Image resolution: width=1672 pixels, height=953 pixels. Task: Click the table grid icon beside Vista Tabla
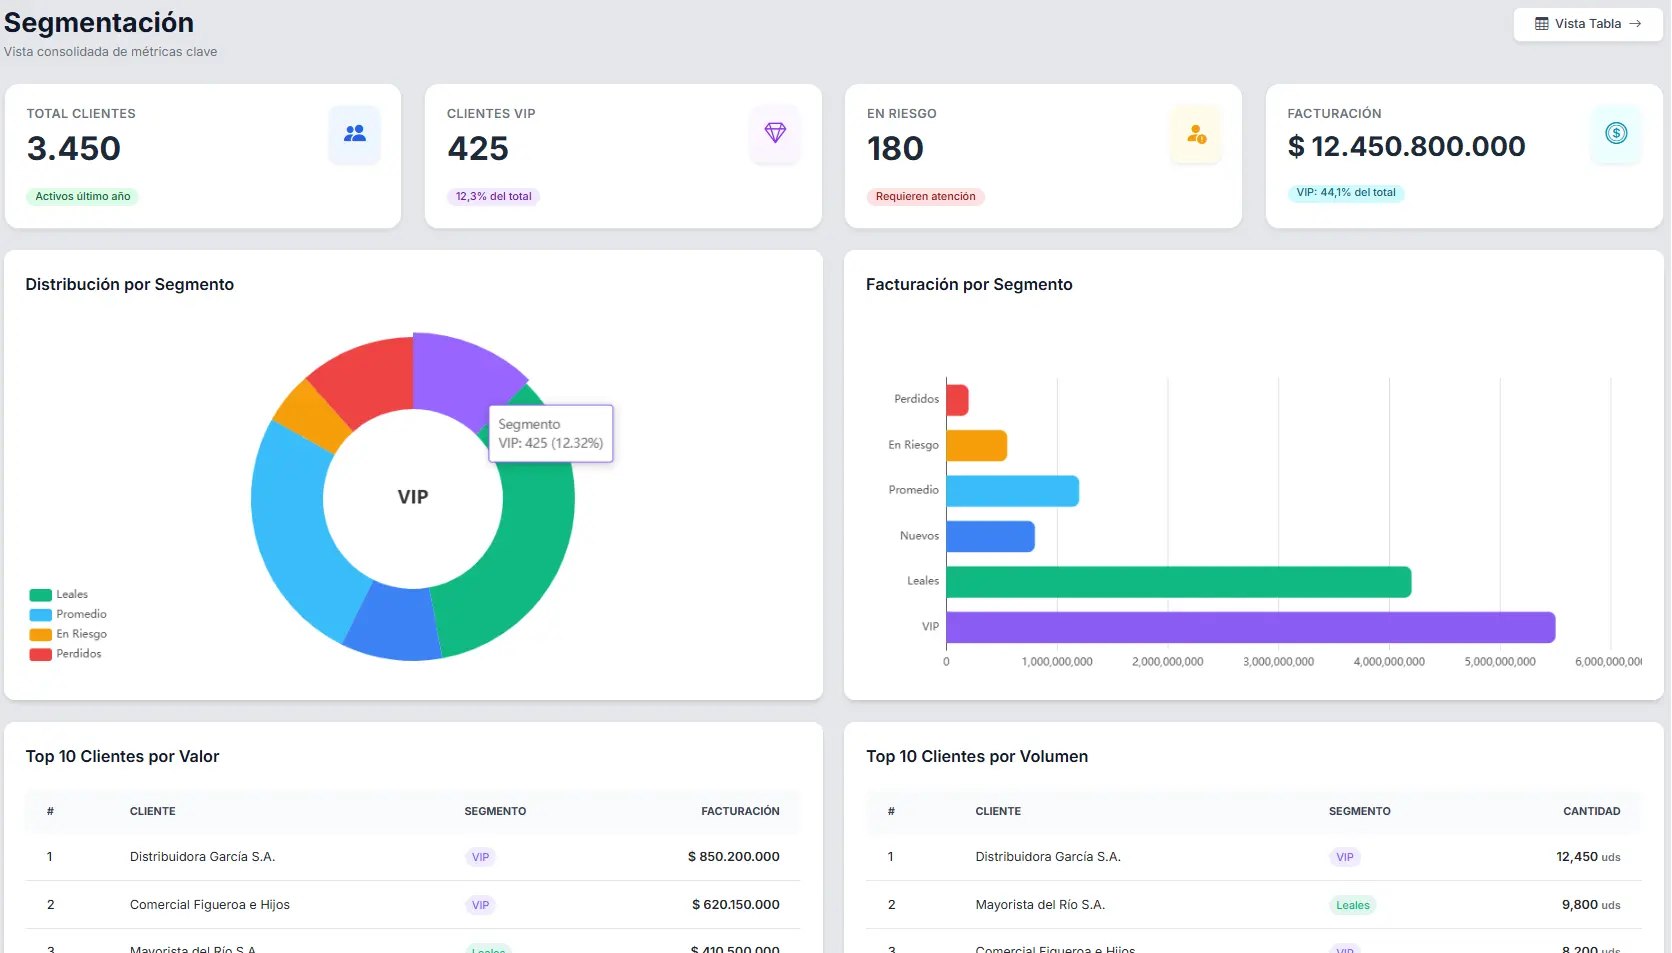coord(1542,24)
